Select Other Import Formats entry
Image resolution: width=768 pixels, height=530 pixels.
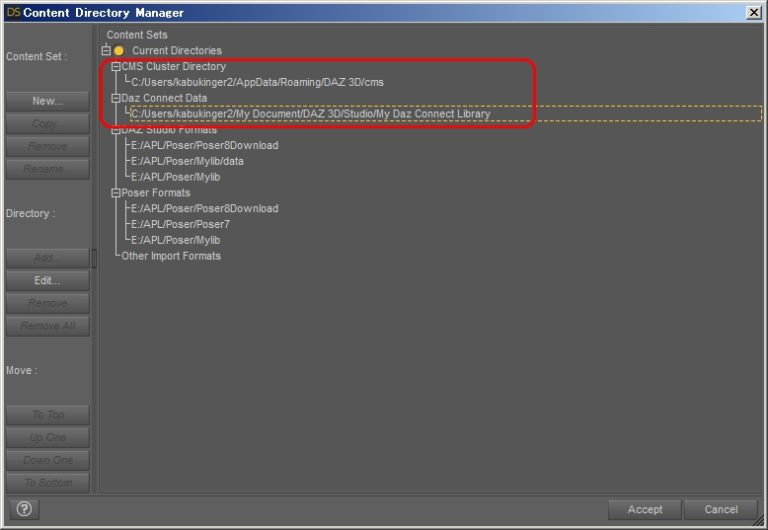click(171, 256)
